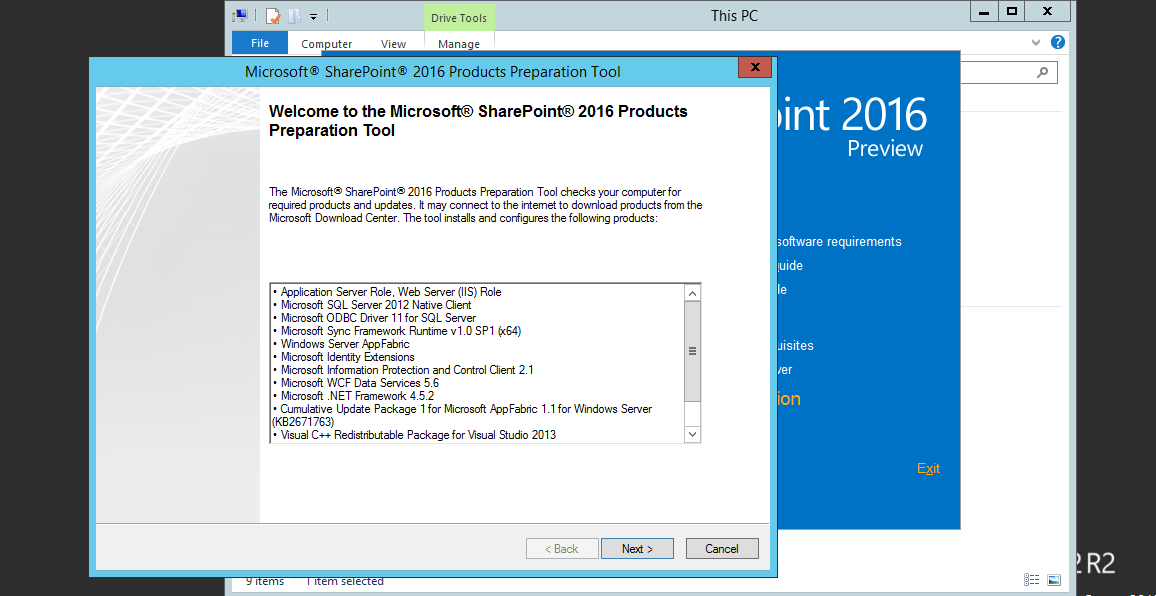Maximize the This PC window

point(1012,11)
